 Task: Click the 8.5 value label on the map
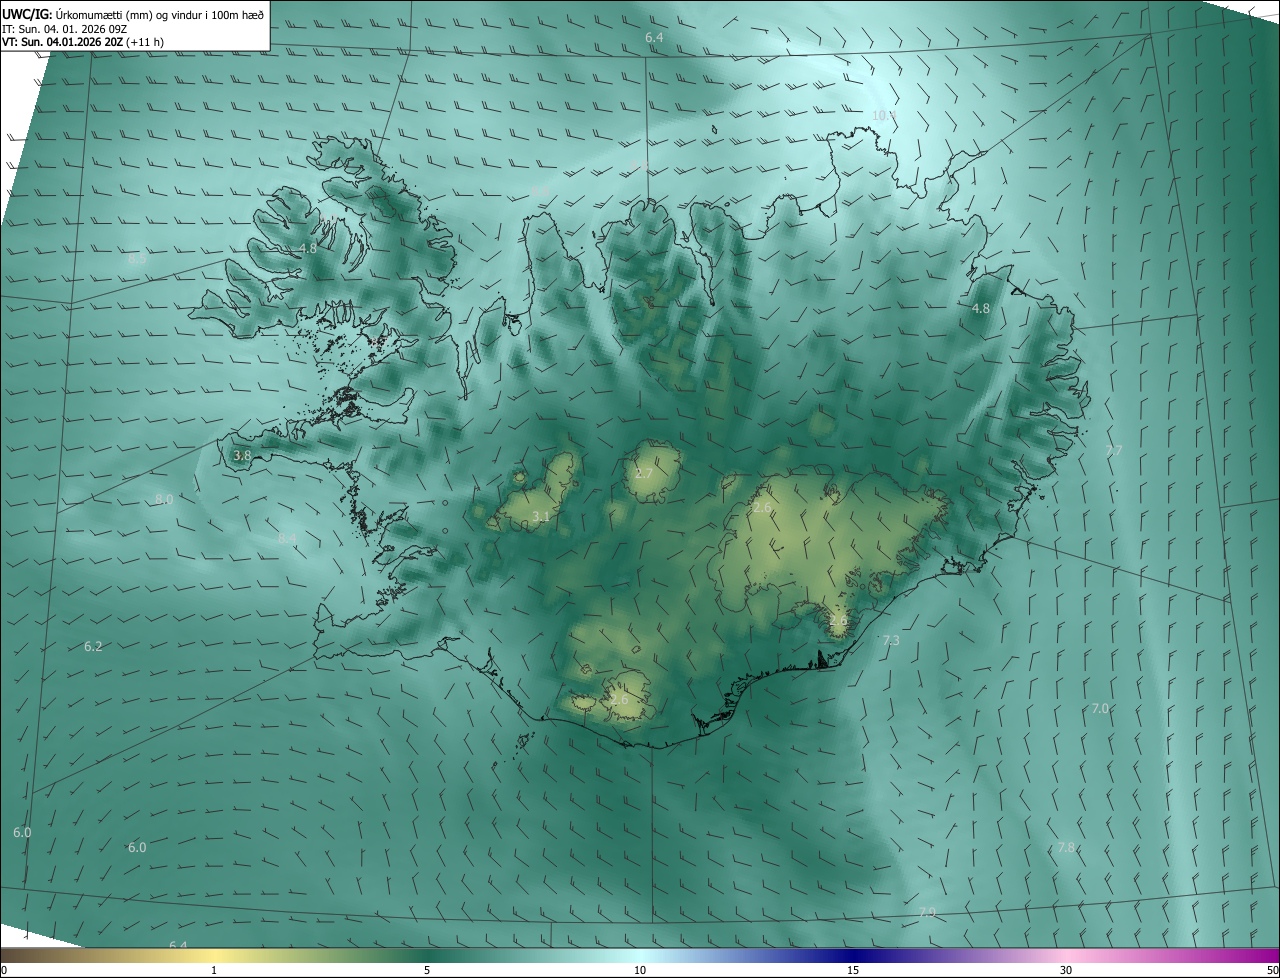point(137,258)
